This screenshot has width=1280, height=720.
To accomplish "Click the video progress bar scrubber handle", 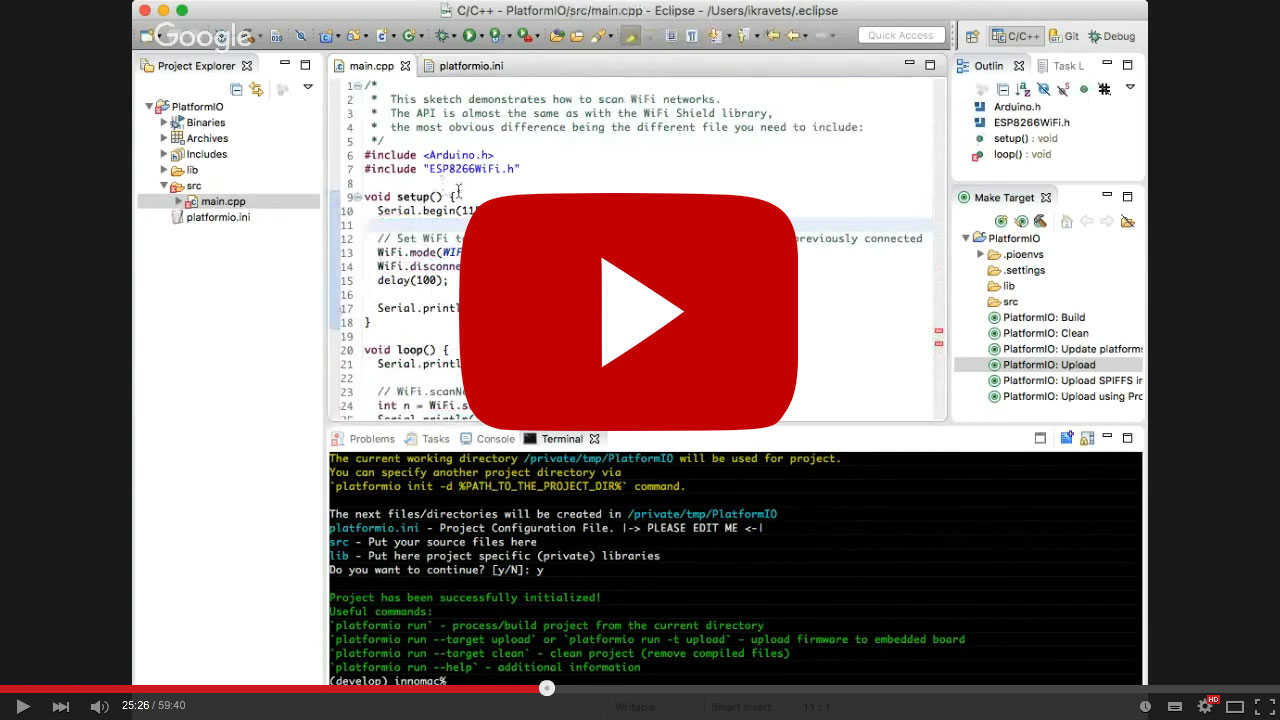I will (x=547, y=688).
